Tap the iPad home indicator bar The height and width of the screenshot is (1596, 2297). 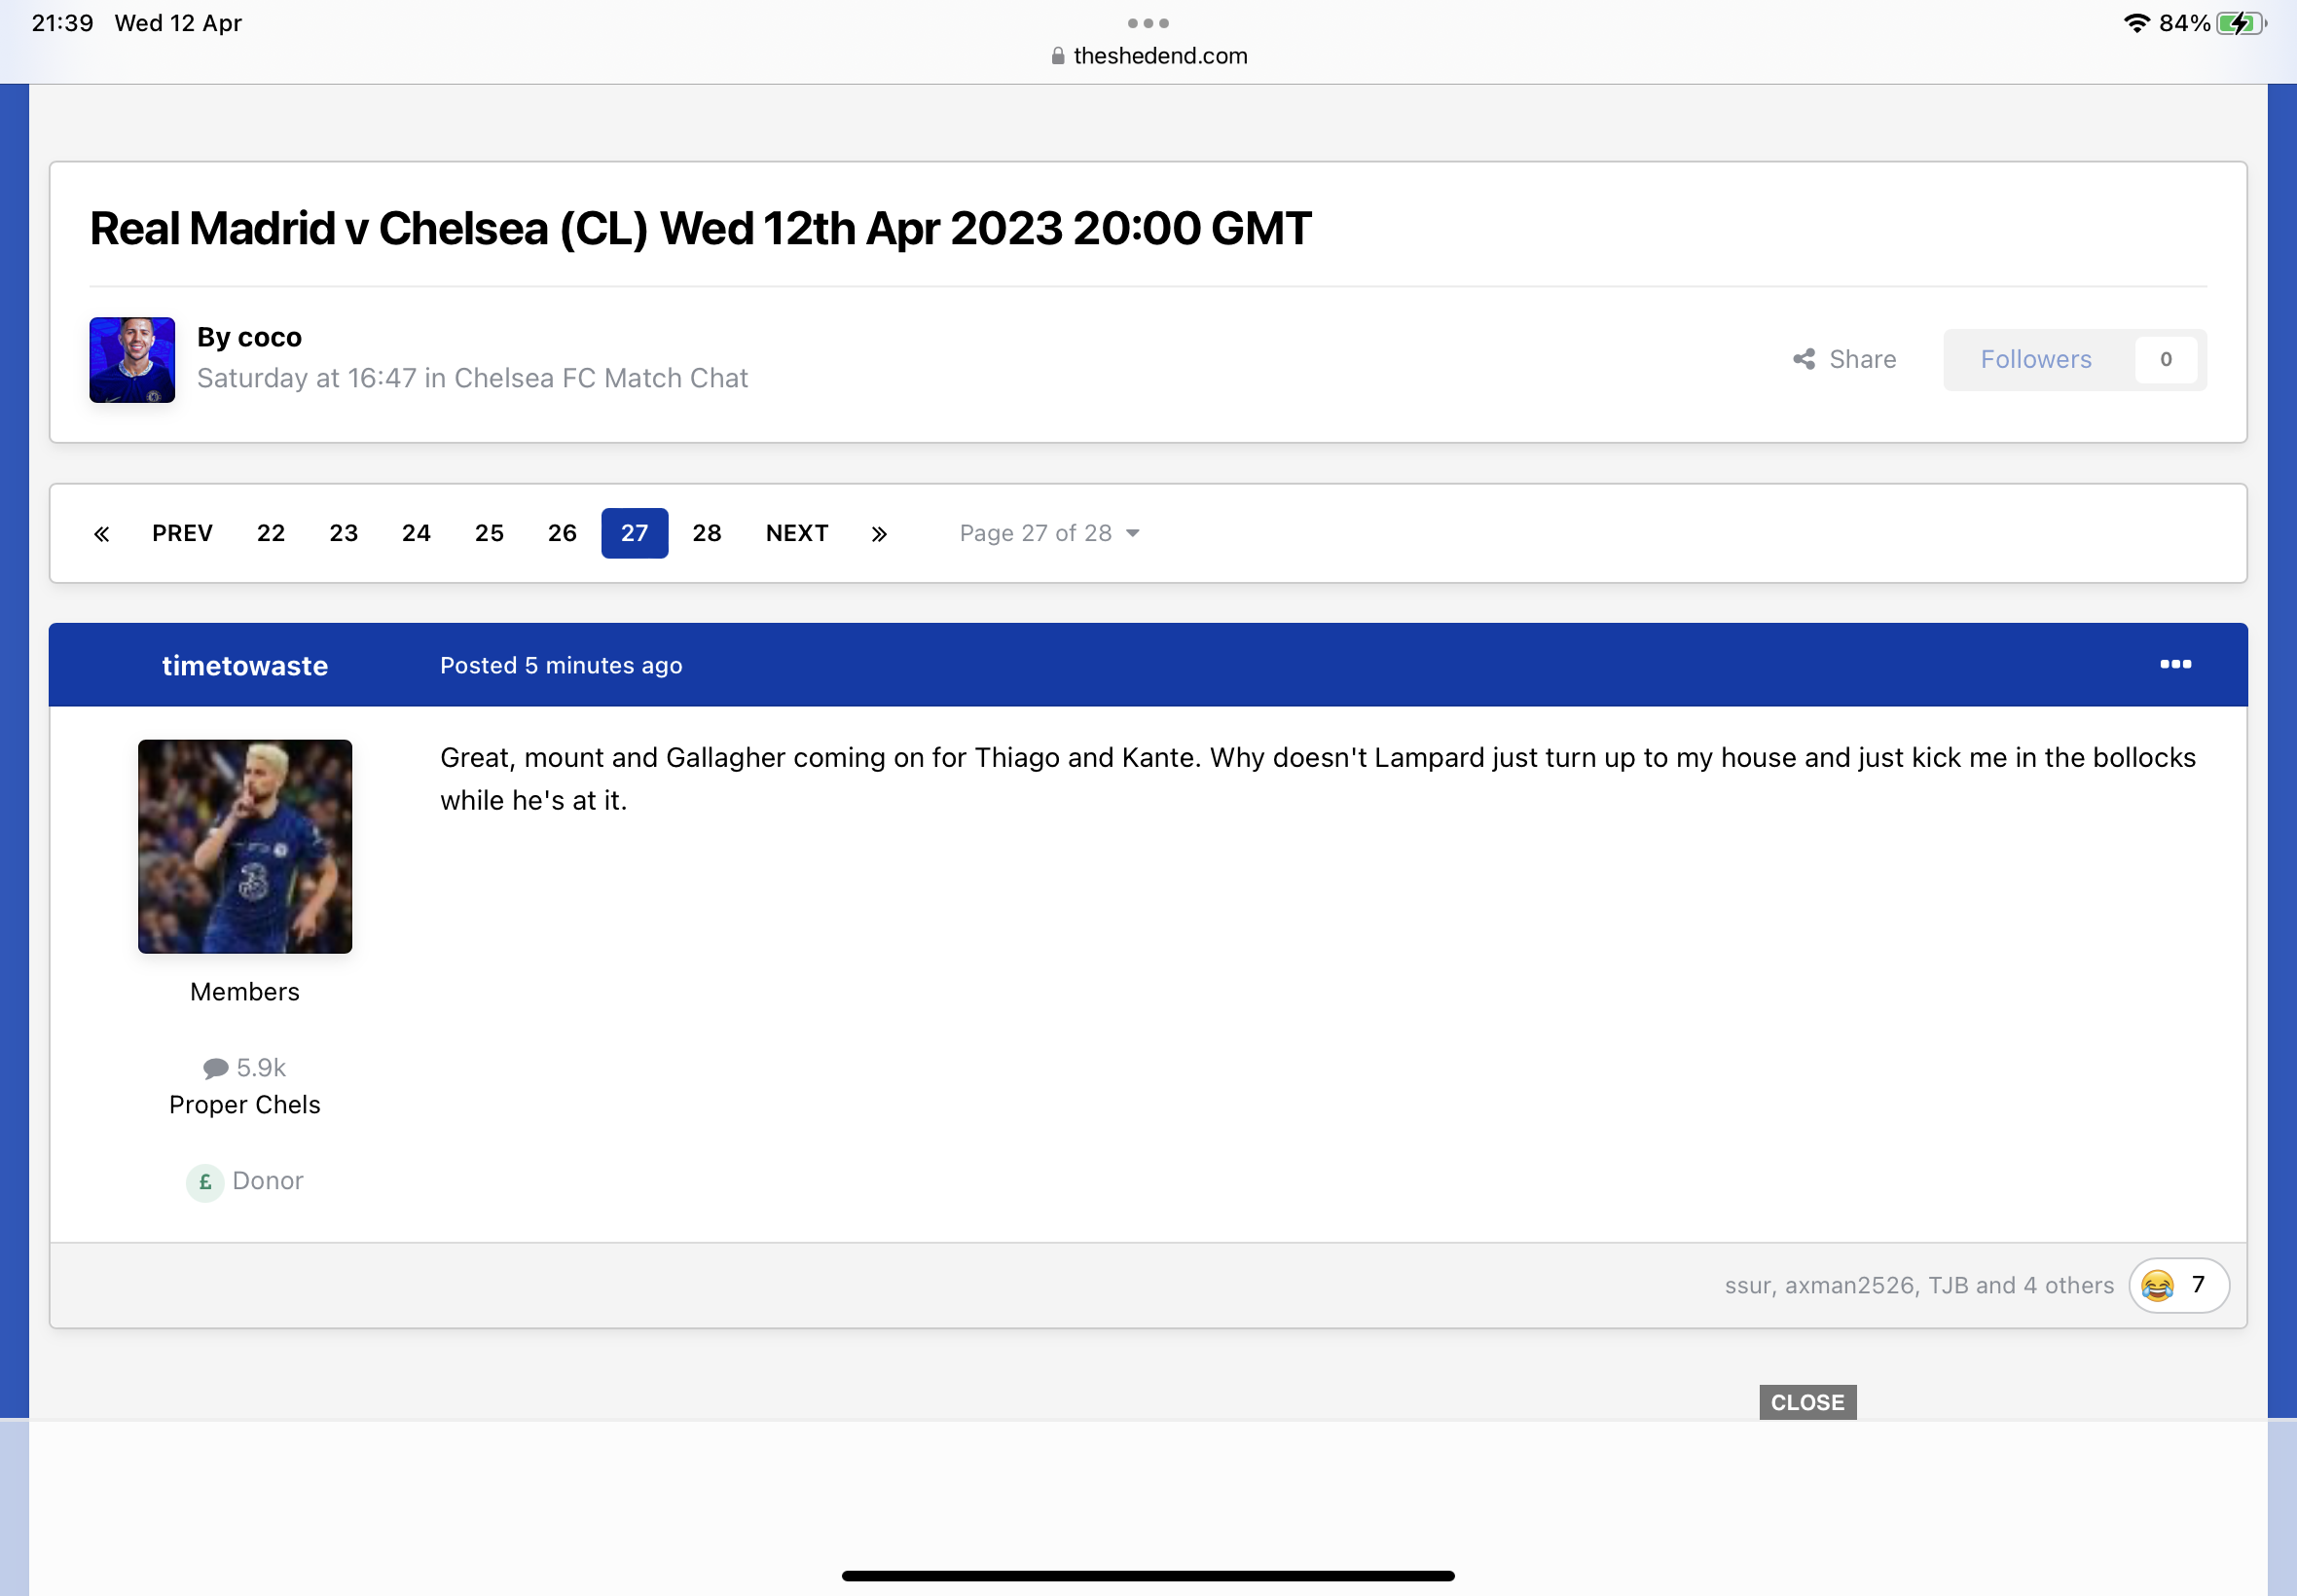1148,1575
